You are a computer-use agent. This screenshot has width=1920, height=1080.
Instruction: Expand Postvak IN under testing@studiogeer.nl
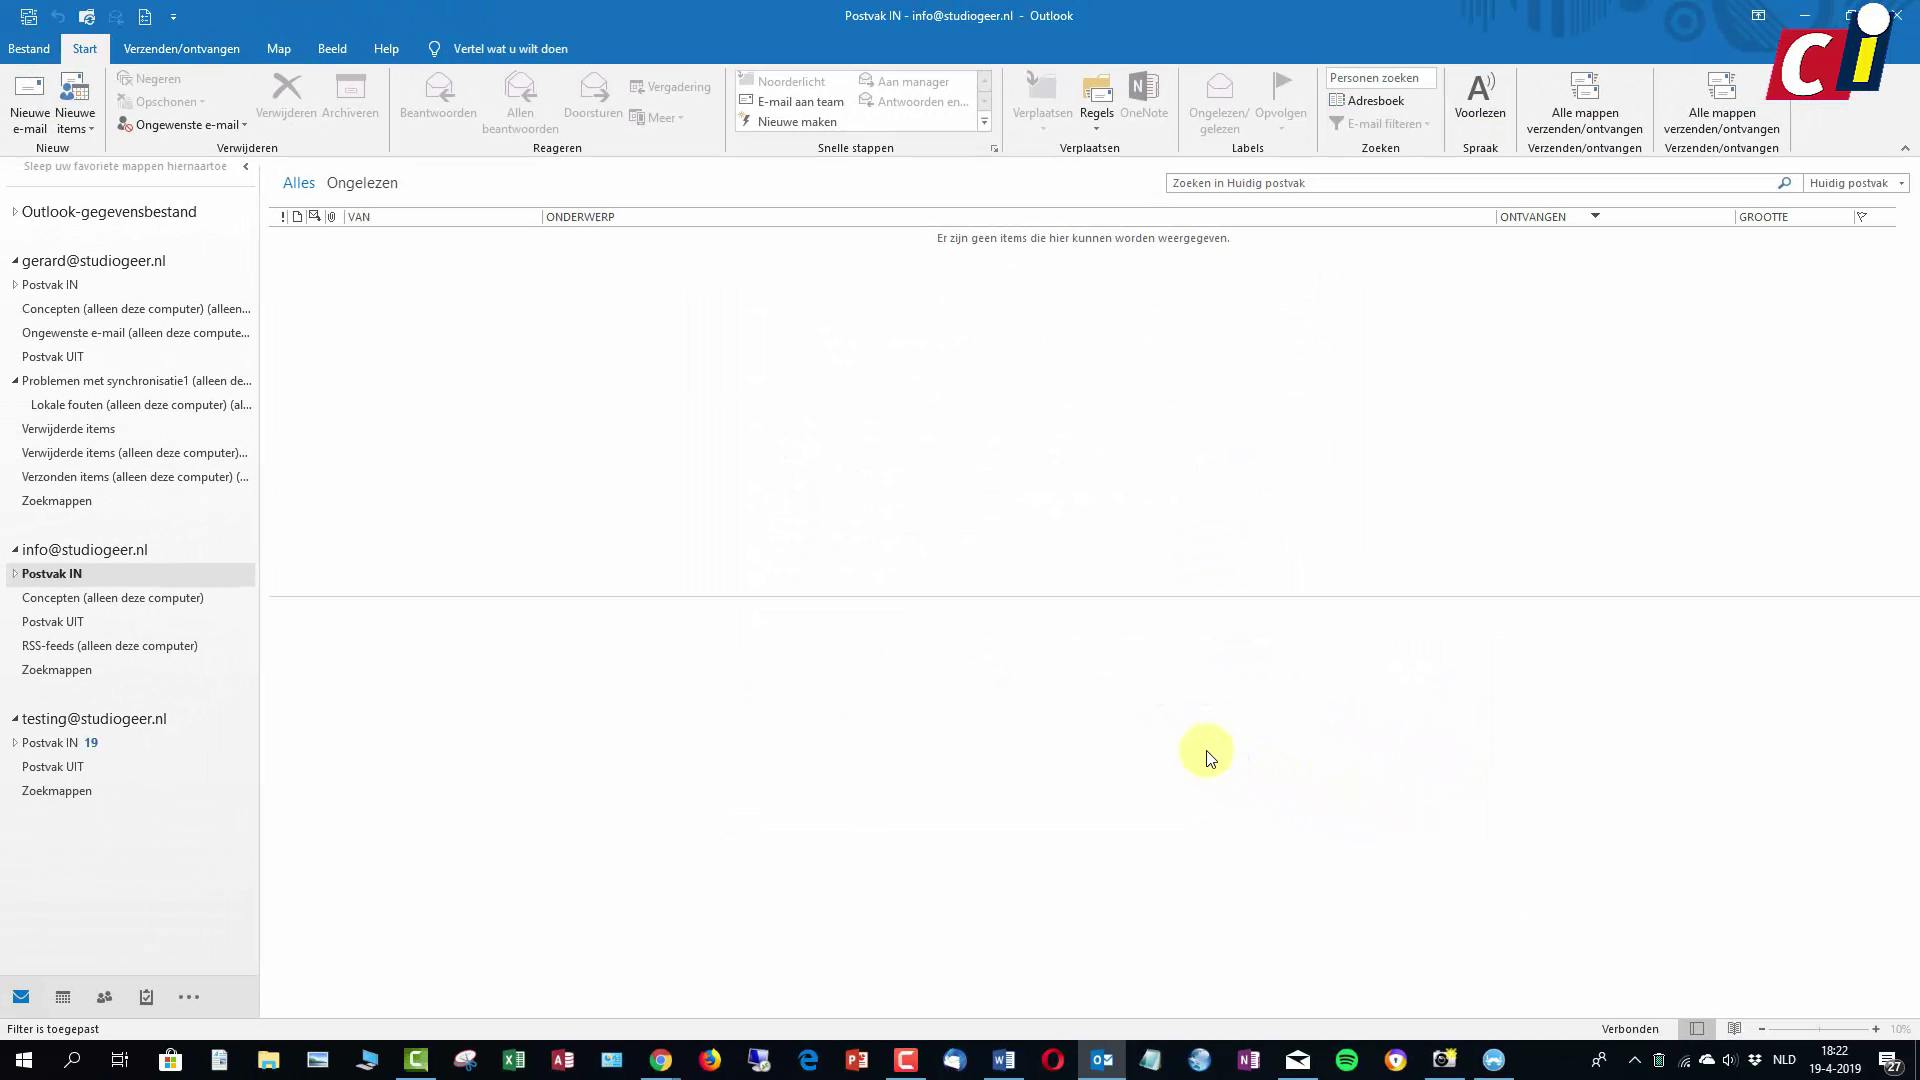click(14, 743)
